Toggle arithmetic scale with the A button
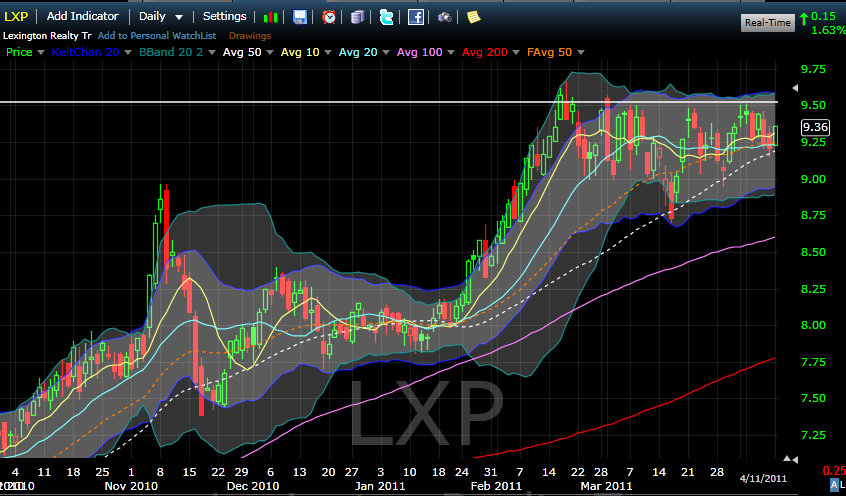Image resolution: width=846 pixels, height=496 pixels. pyautogui.click(x=836, y=485)
